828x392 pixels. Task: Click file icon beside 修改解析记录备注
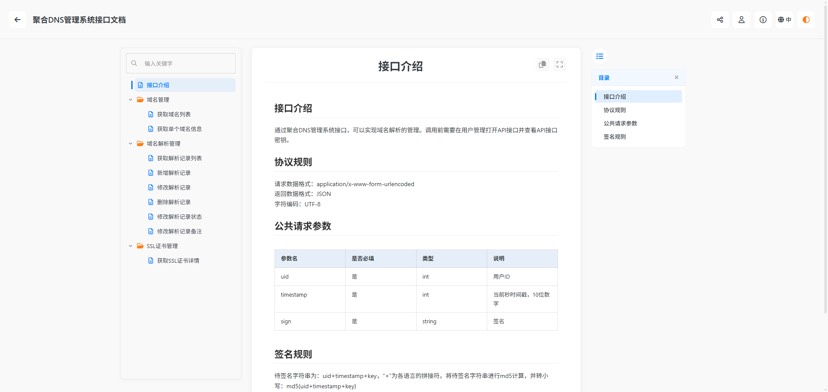[x=150, y=231]
